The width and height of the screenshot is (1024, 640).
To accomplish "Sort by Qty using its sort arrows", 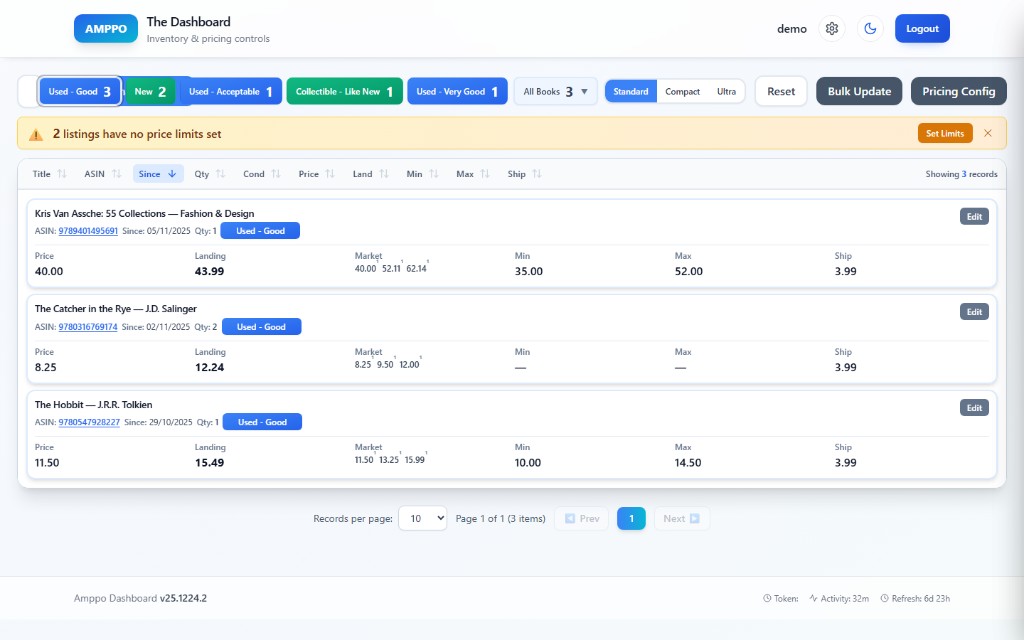I will (220, 174).
